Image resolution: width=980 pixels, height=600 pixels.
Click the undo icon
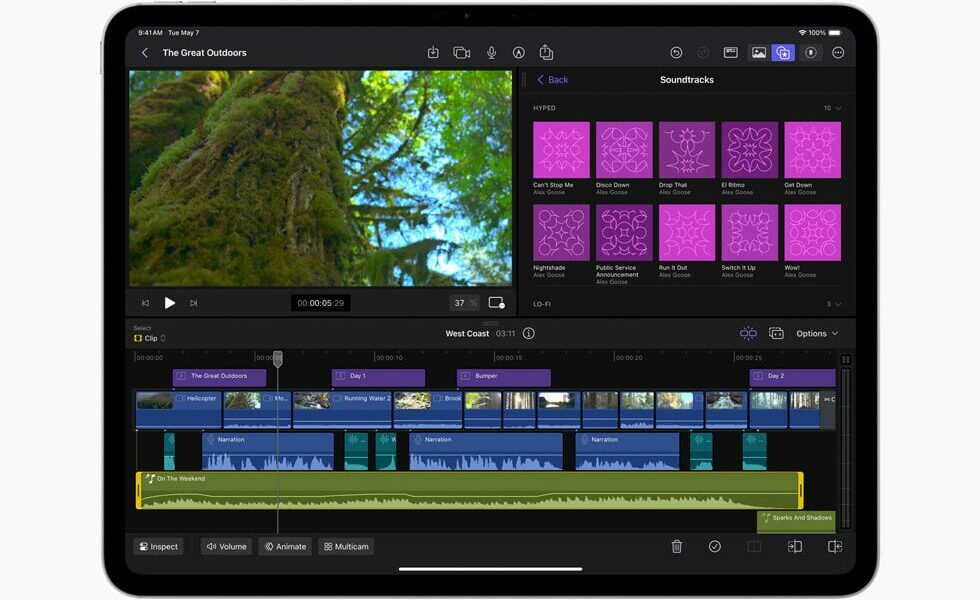[x=676, y=53]
